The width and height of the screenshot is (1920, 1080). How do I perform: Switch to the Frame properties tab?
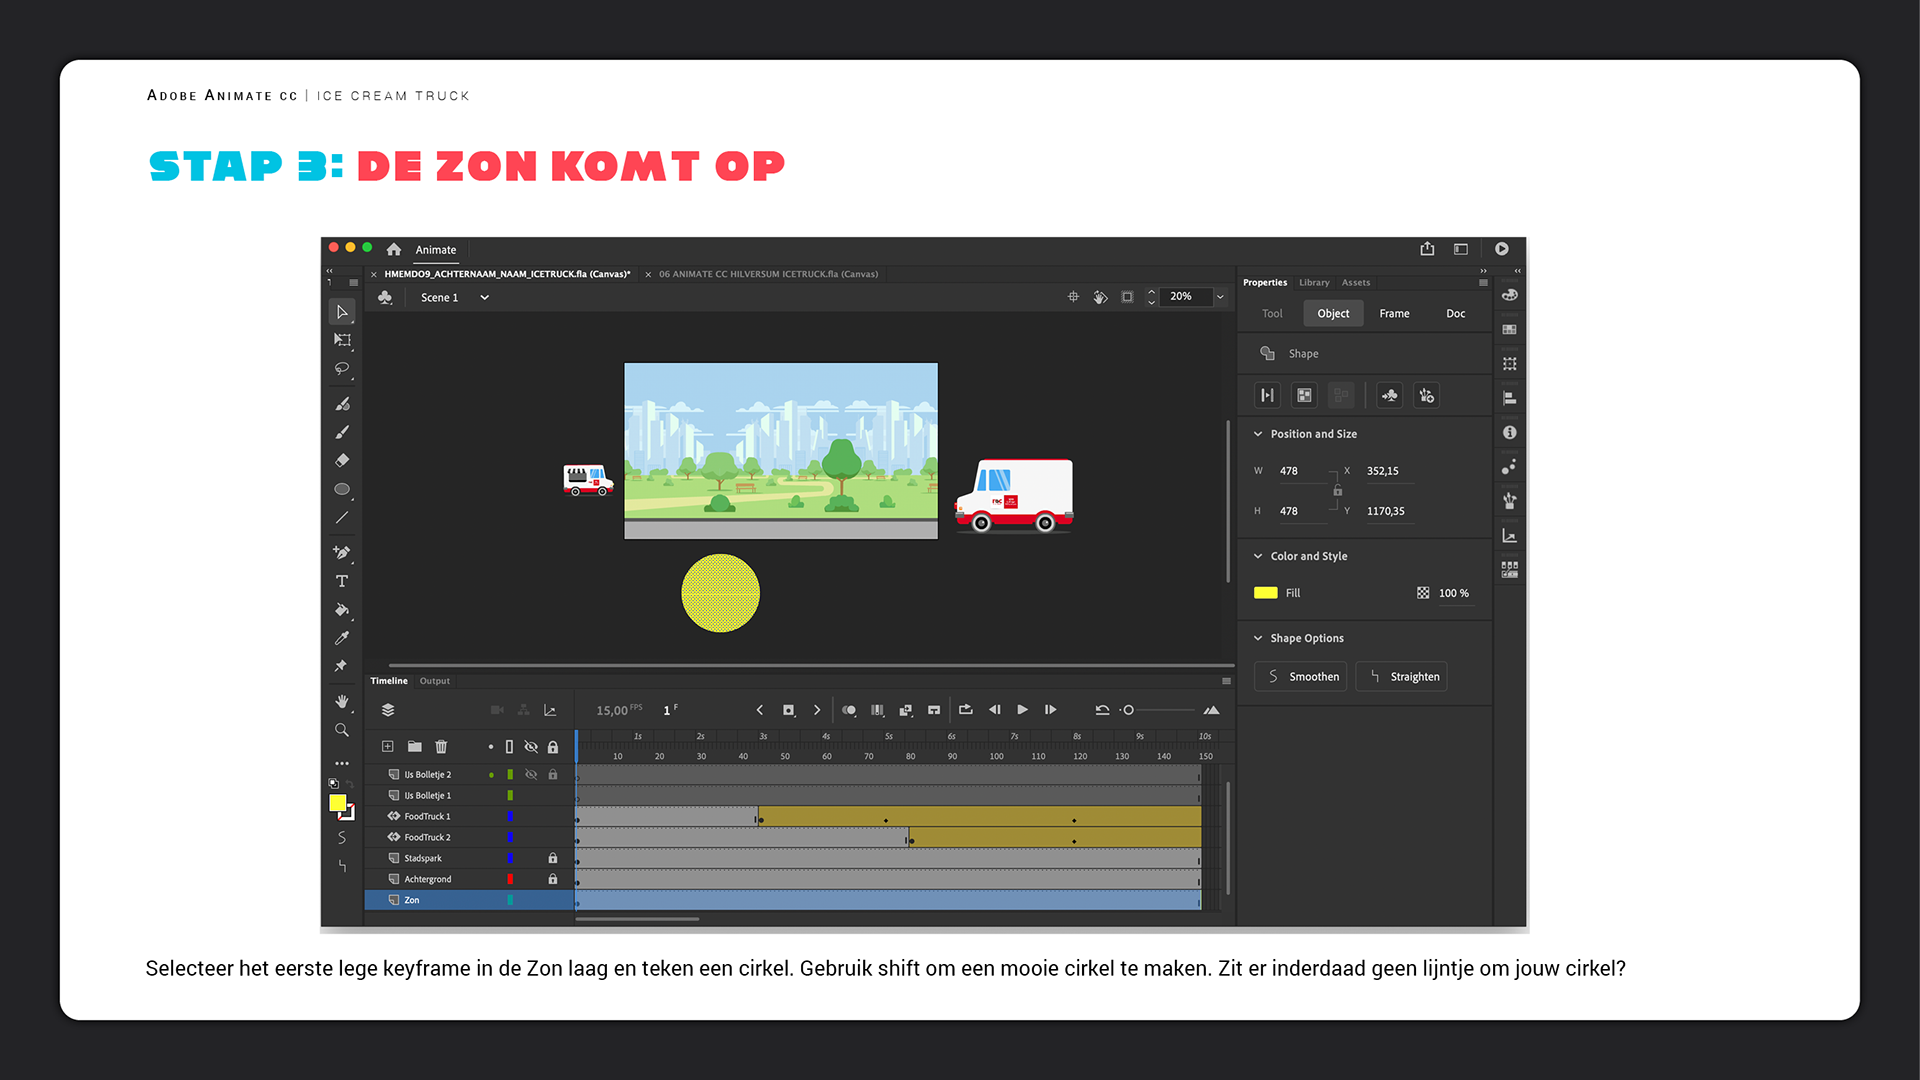(1394, 314)
